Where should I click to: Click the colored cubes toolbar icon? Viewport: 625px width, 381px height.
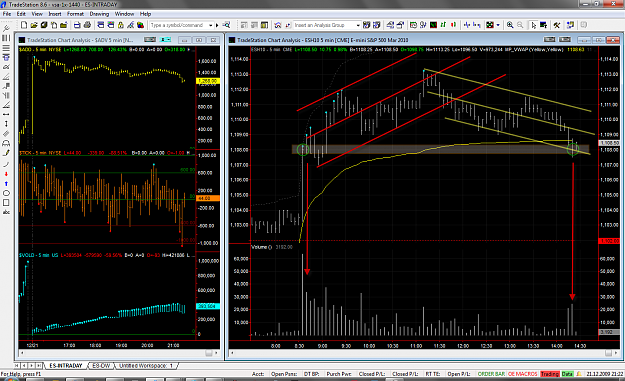[x=140, y=25]
